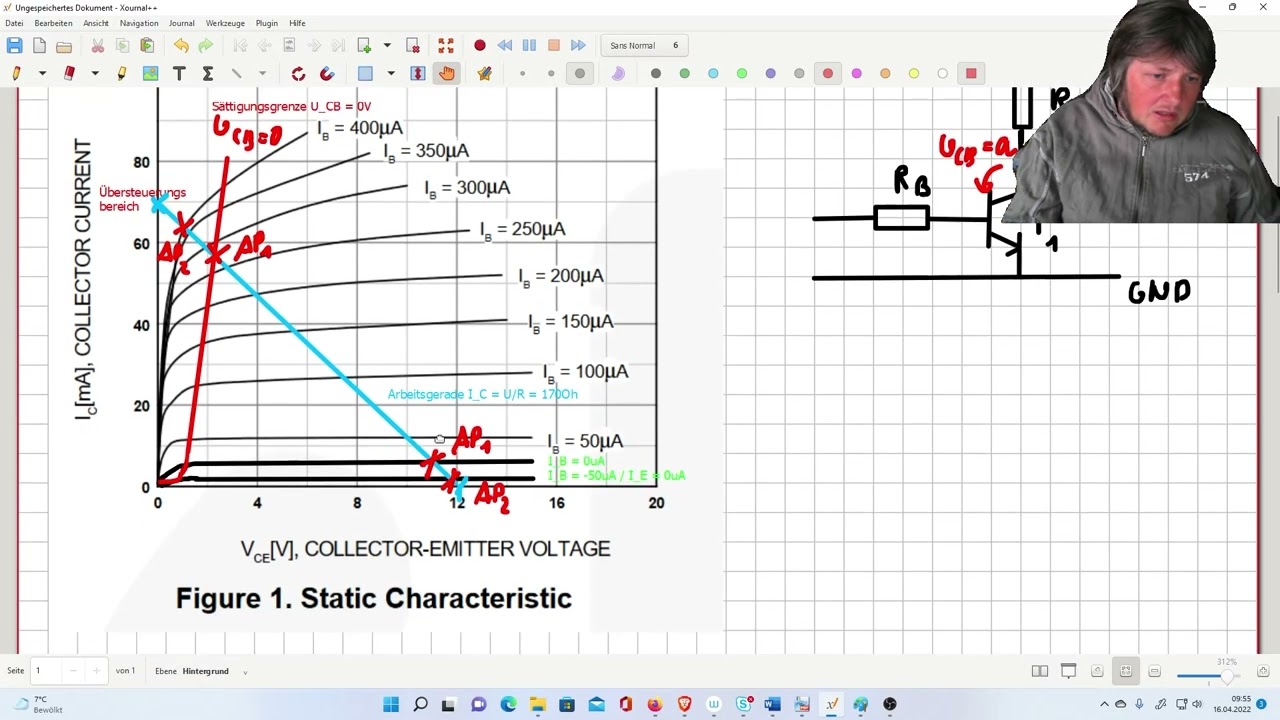Pause the audio recording playback
Screen dimensions: 1280x720
529,45
